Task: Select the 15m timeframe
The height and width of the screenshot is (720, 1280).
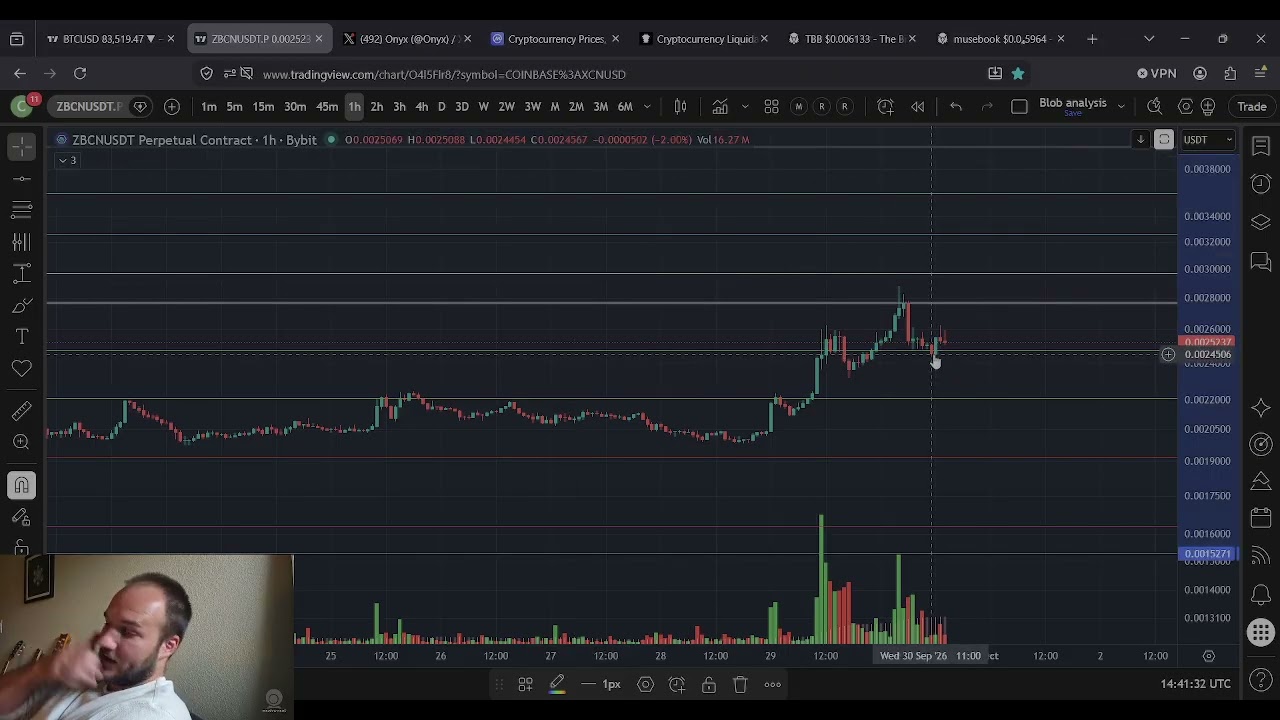Action: point(263,107)
